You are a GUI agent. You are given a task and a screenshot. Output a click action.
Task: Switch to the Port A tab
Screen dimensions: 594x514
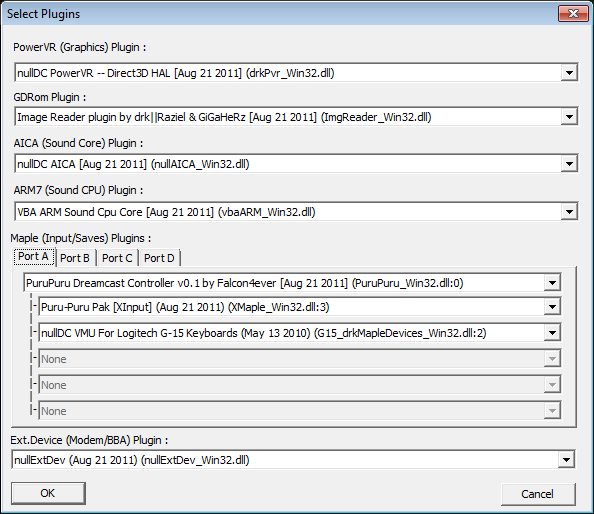[x=34, y=256]
